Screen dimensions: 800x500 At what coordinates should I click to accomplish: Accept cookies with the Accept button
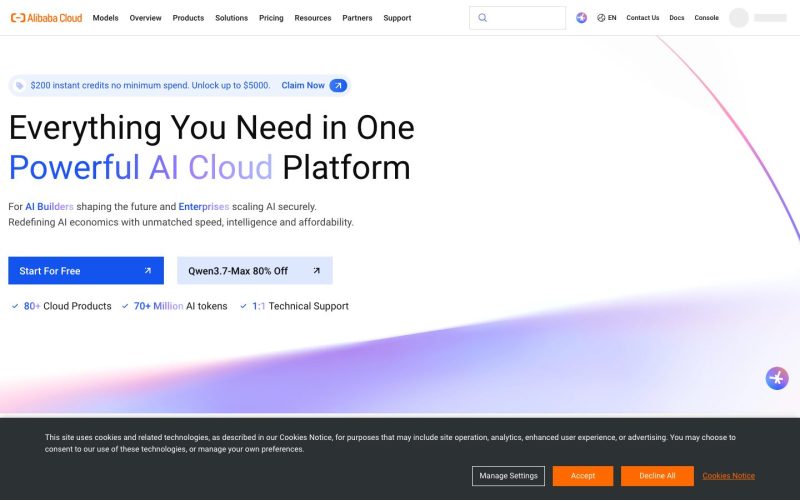tap(583, 476)
